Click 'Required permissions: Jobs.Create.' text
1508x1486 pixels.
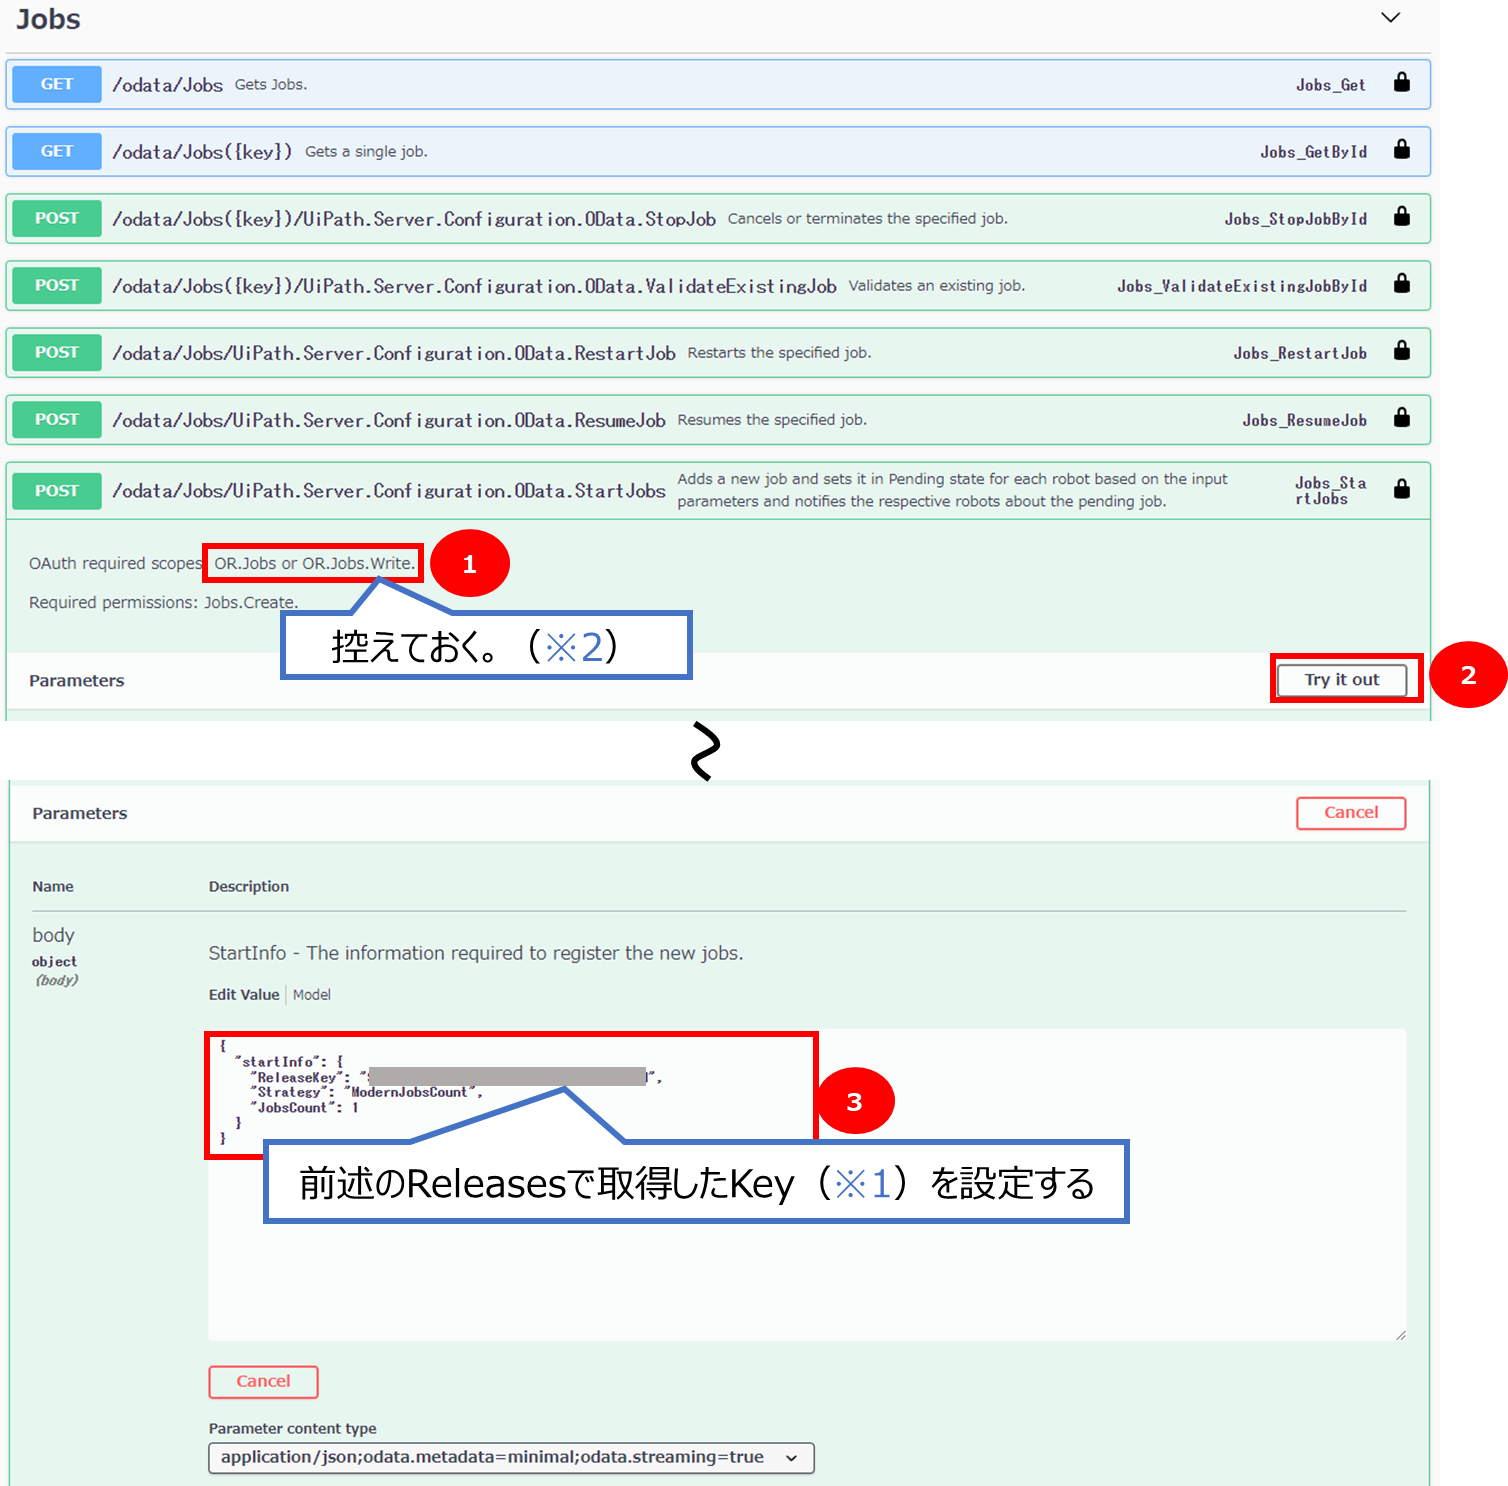[163, 602]
